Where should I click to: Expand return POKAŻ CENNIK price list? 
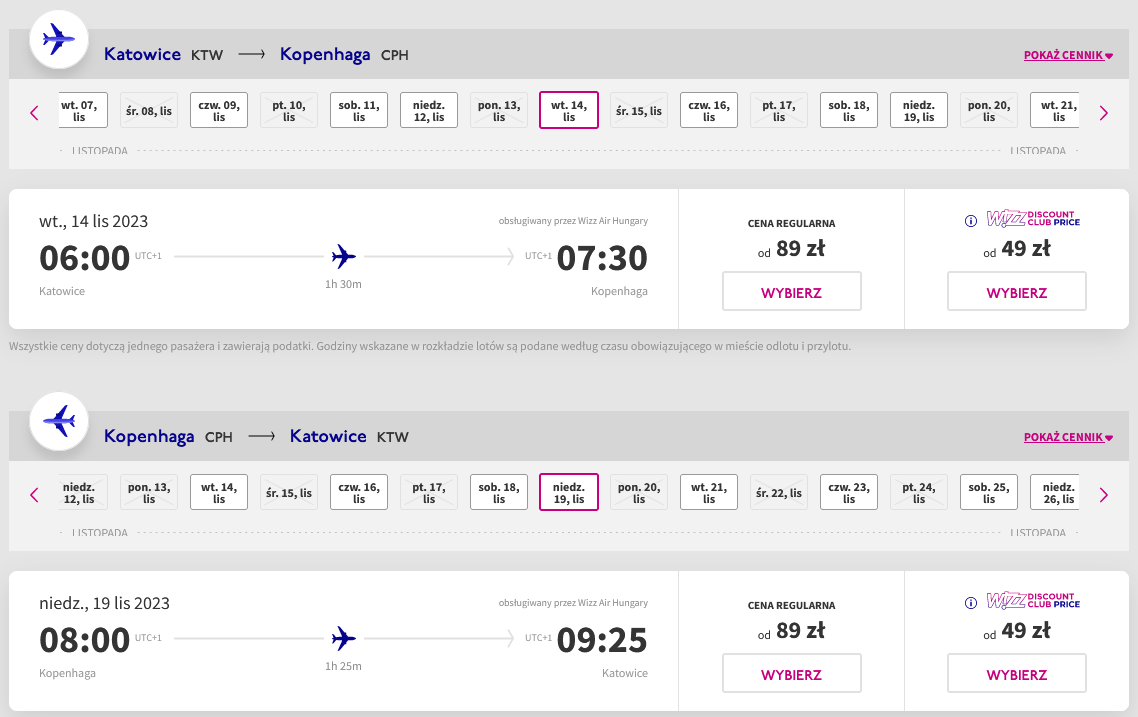click(x=1068, y=437)
